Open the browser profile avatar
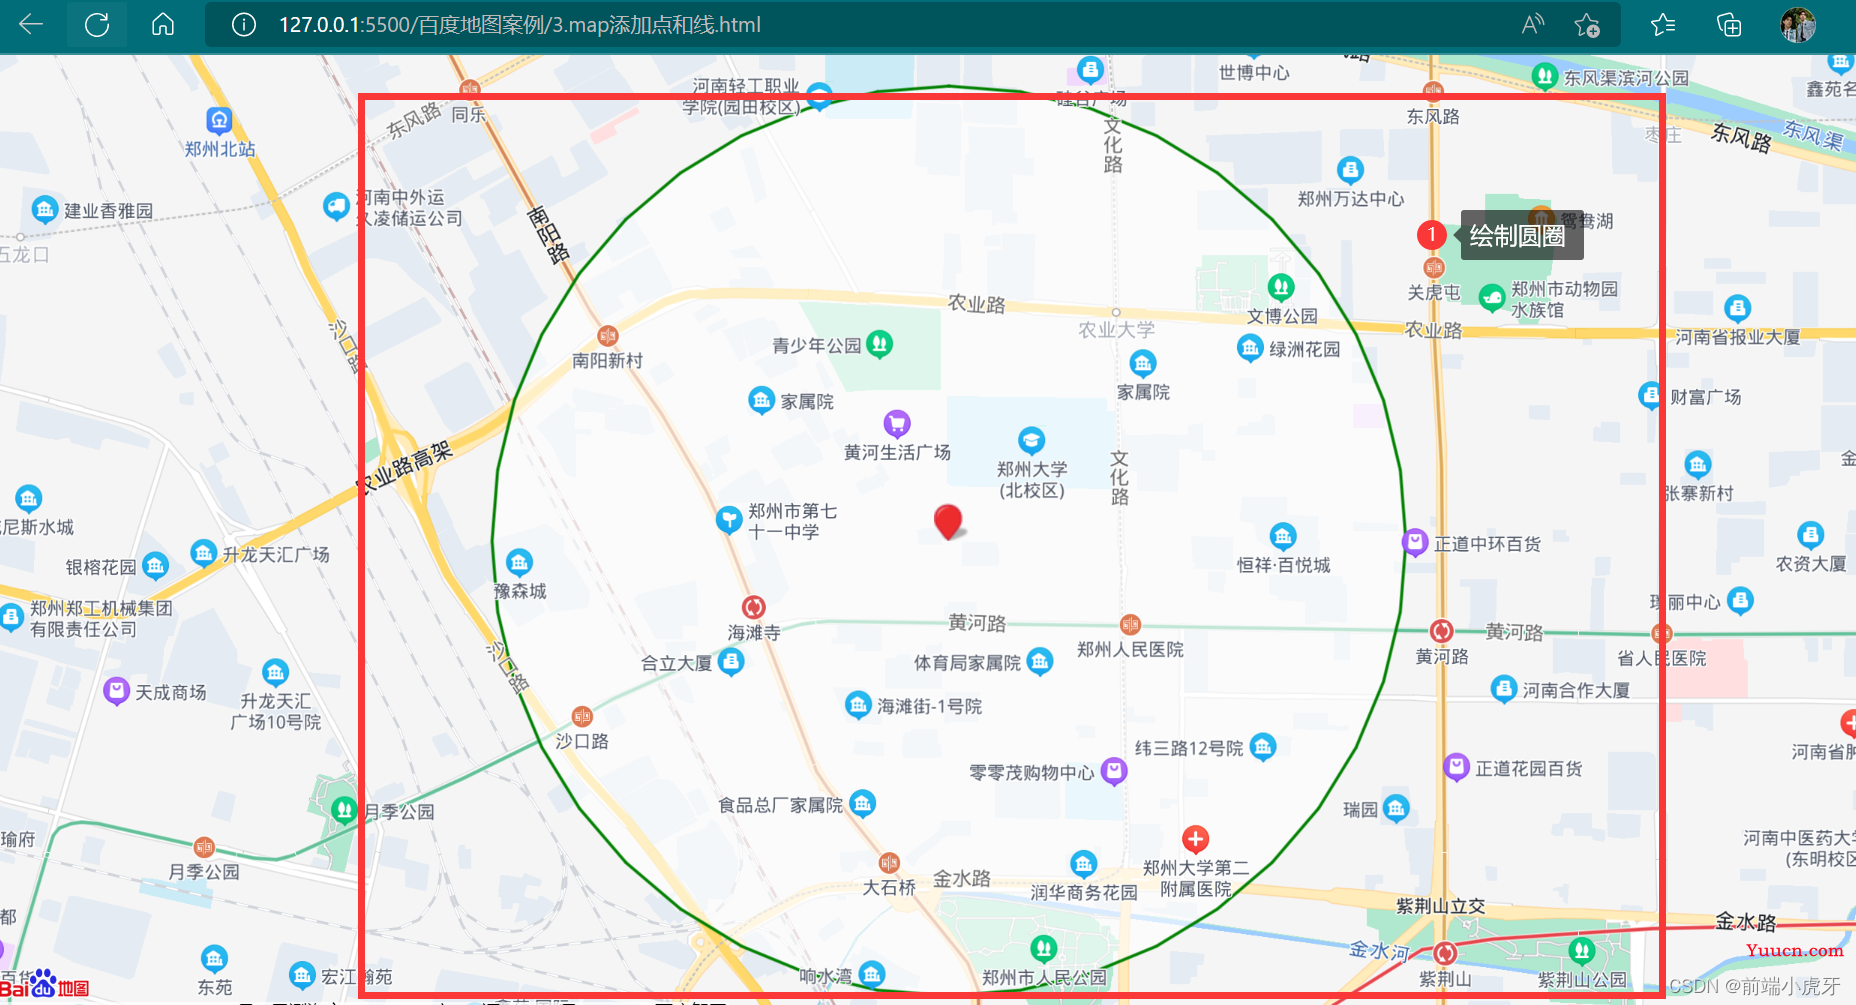The height and width of the screenshot is (1005, 1856). click(1798, 25)
